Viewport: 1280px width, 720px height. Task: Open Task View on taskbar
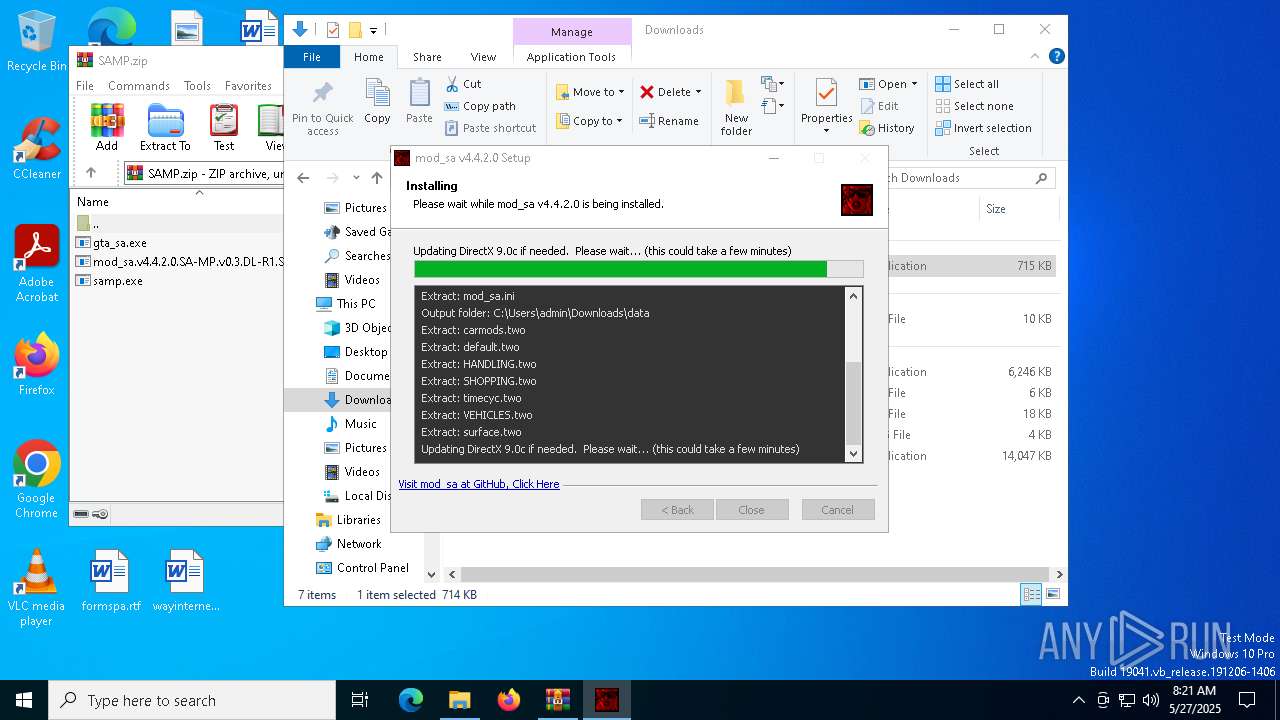pyautogui.click(x=360, y=700)
